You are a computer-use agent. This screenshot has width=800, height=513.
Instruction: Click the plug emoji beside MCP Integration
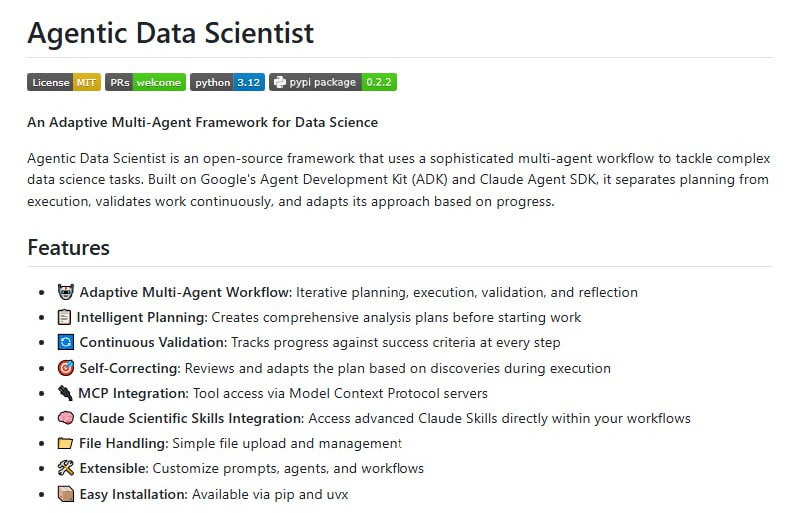point(66,393)
